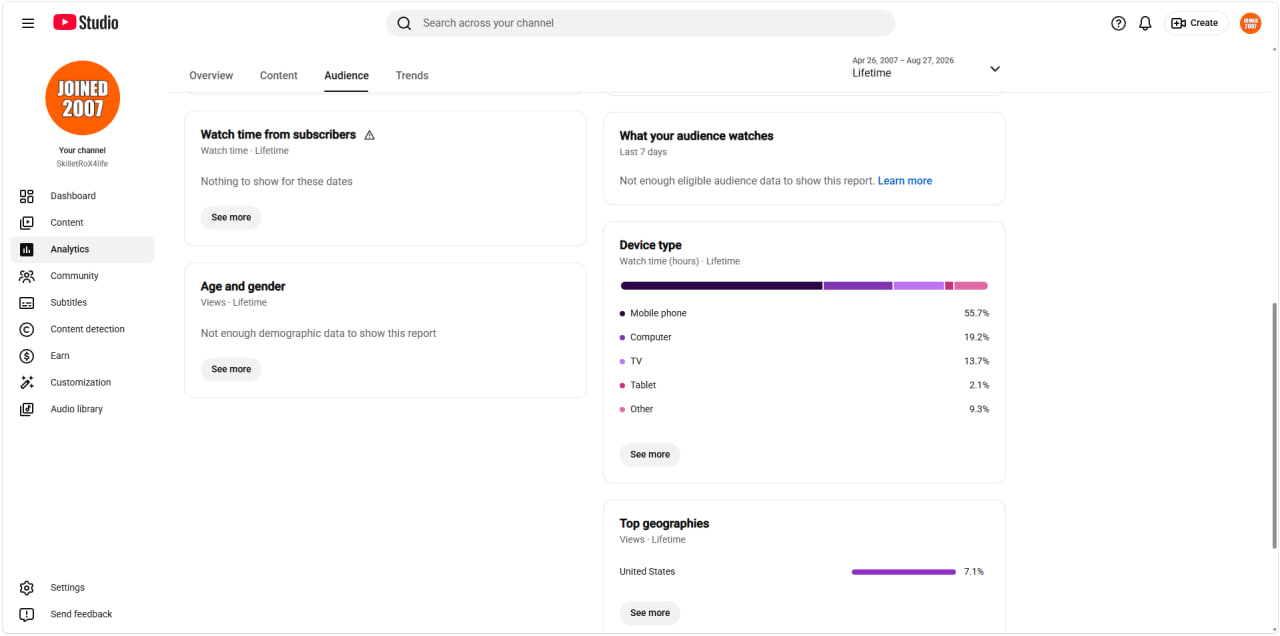Screen dimensions: 1280x636
Task: Click the Community sidebar icon
Action: pos(27,276)
